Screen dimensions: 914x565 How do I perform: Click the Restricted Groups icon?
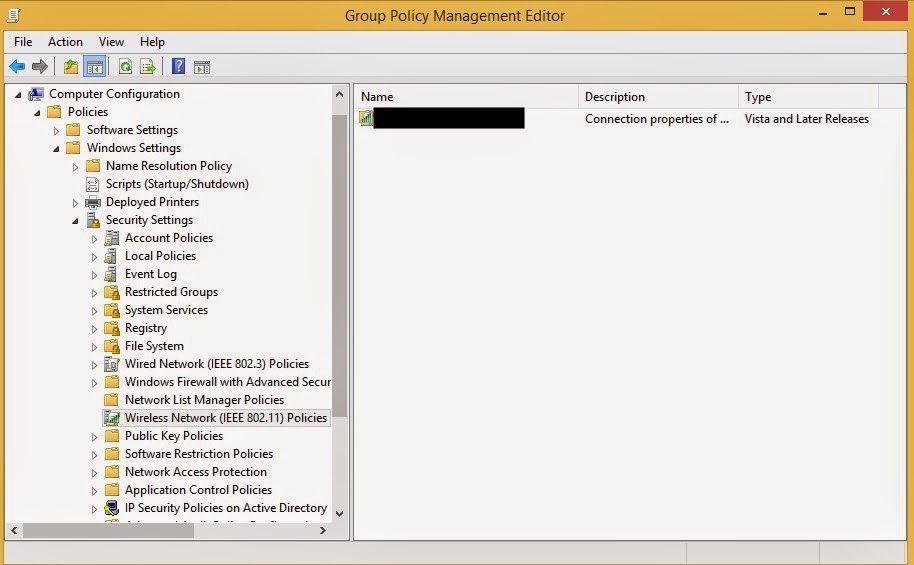tap(111, 292)
